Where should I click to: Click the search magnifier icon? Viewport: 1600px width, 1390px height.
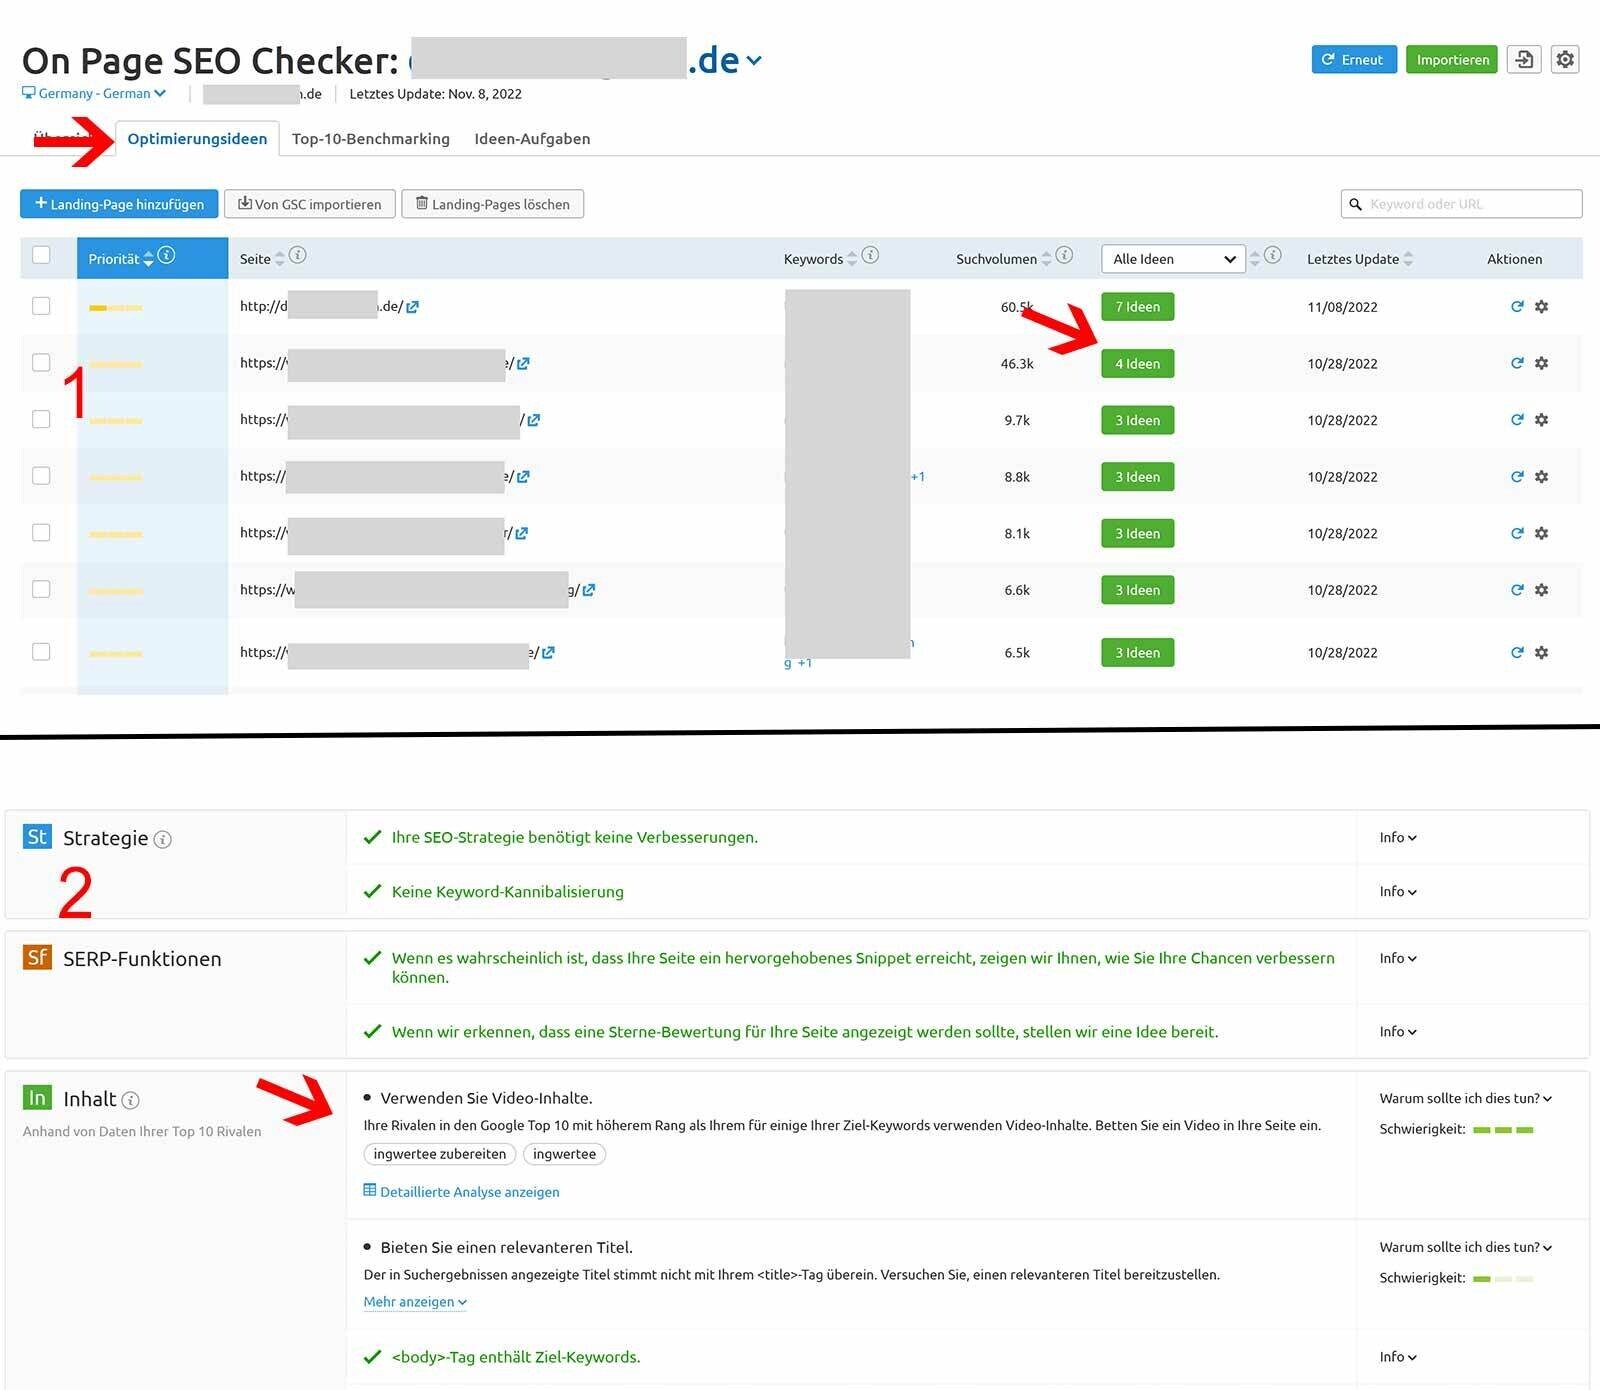(1355, 204)
